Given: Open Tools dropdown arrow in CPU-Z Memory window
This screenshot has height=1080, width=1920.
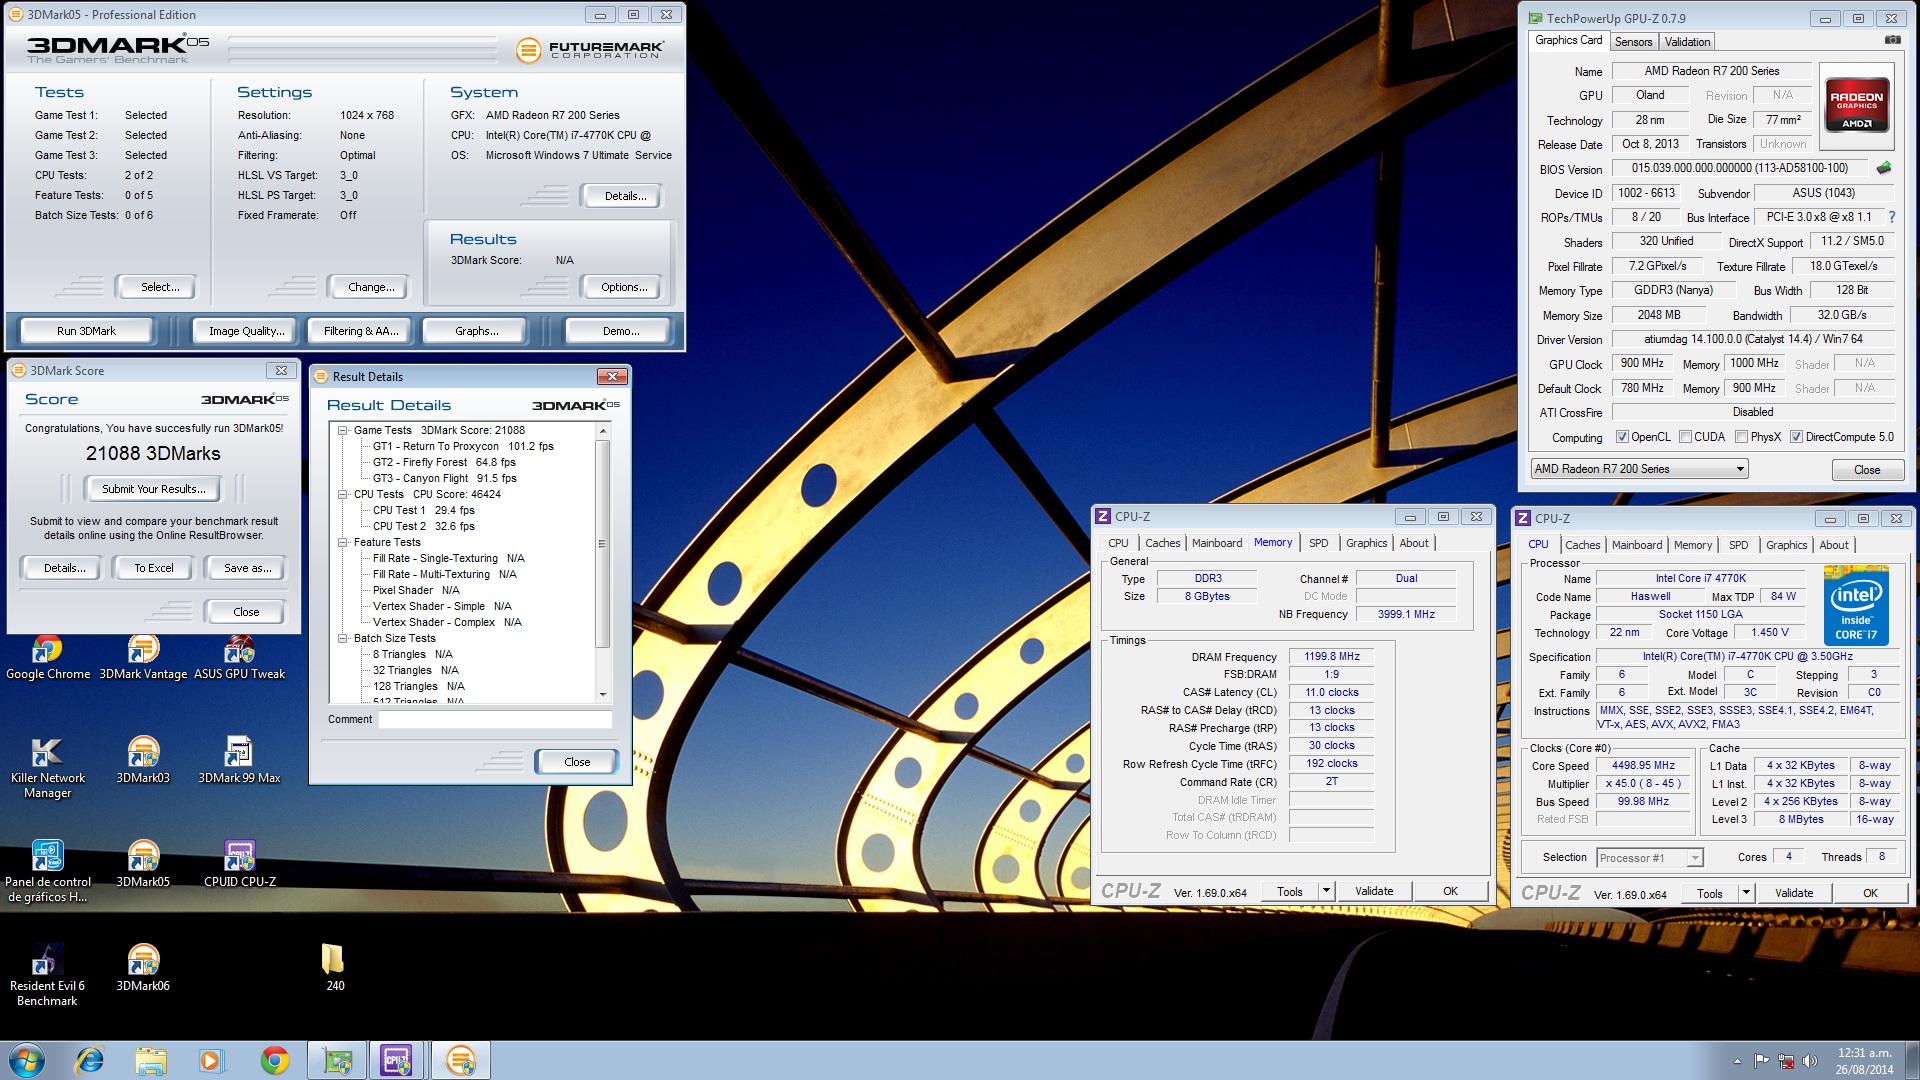Looking at the screenshot, I should click(x=1326, y=891).
